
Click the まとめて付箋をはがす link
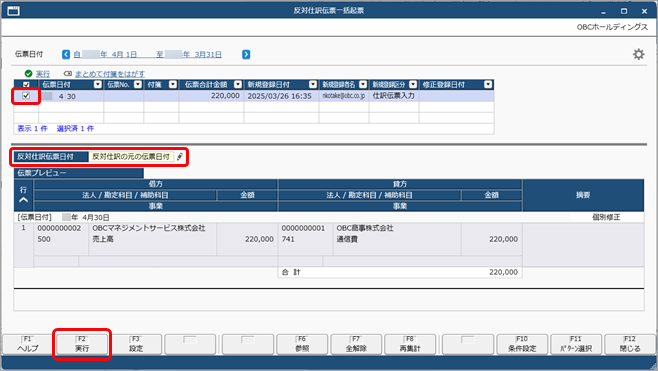[x=110, y=74]
